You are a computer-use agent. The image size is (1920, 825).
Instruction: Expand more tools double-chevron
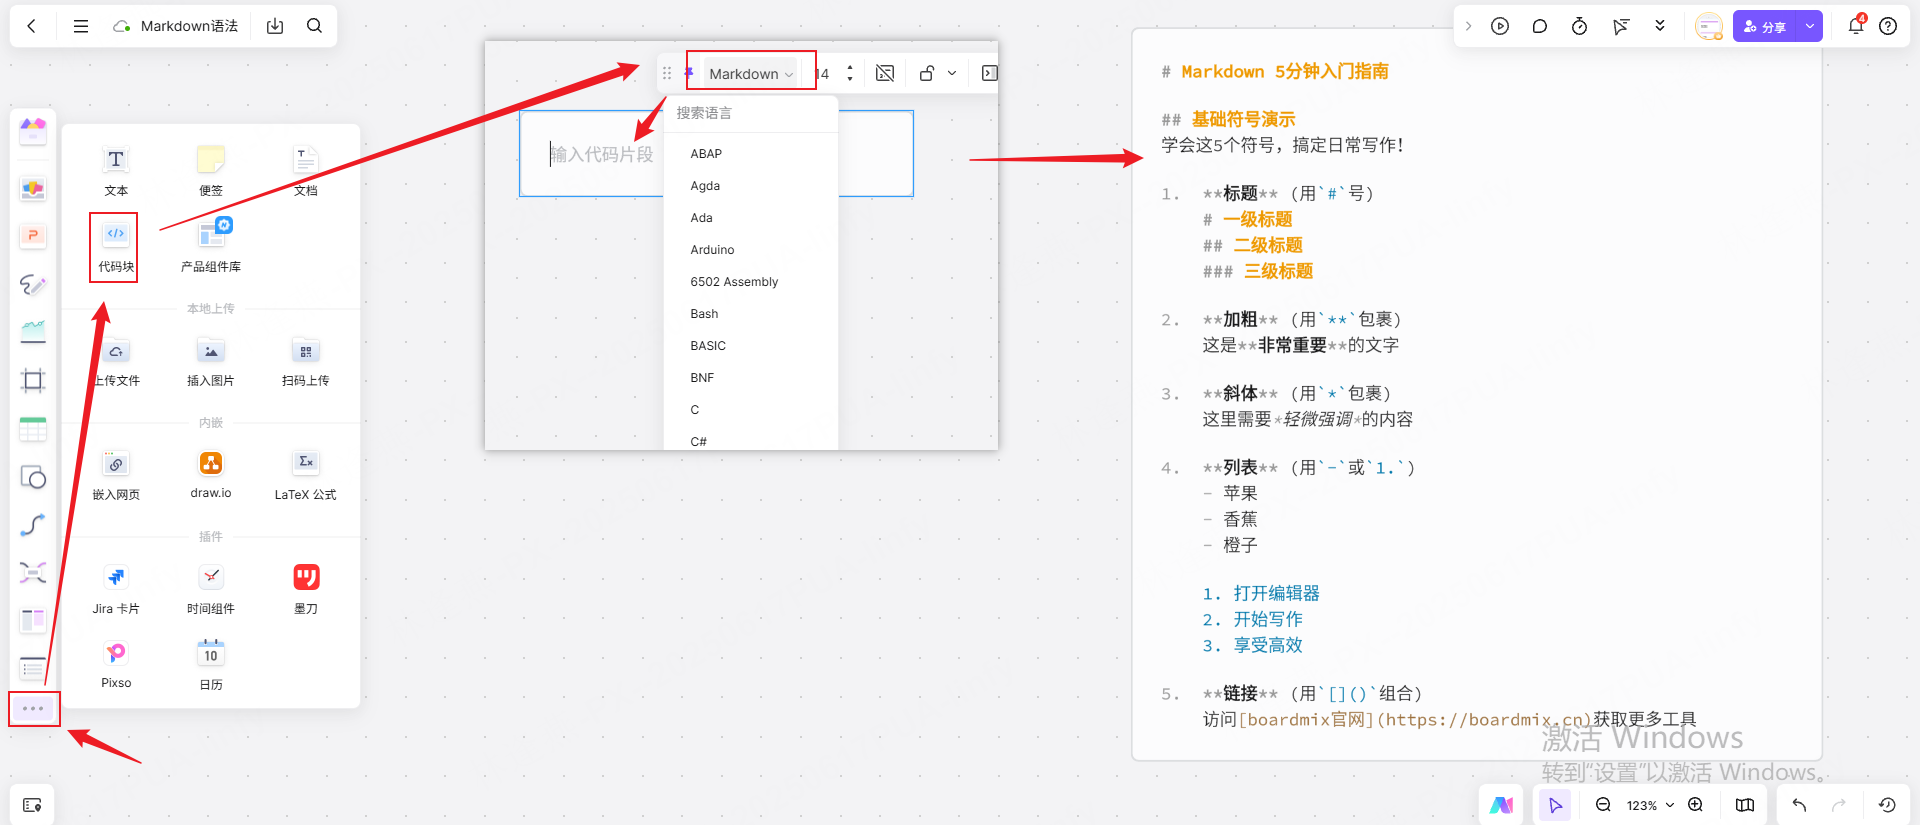(x=1660, y=26)
